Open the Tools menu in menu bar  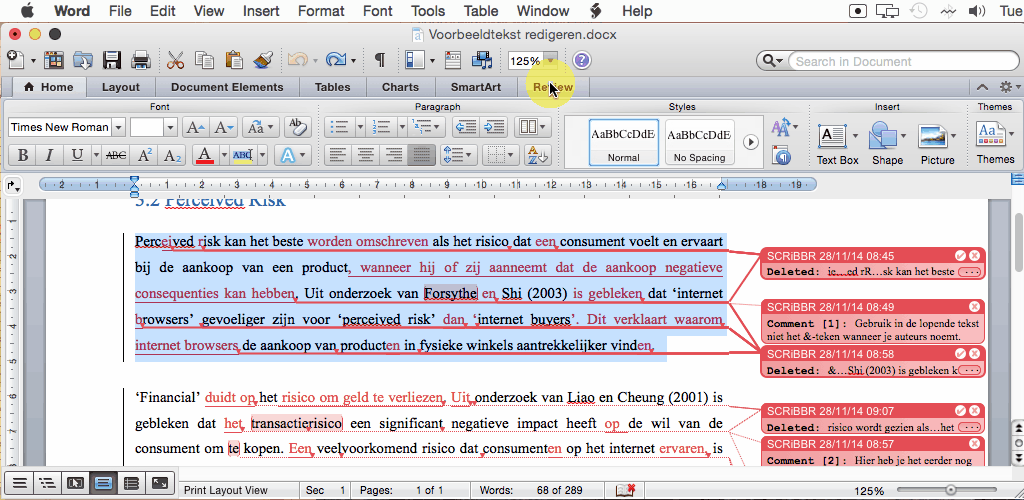coord(428,11)
